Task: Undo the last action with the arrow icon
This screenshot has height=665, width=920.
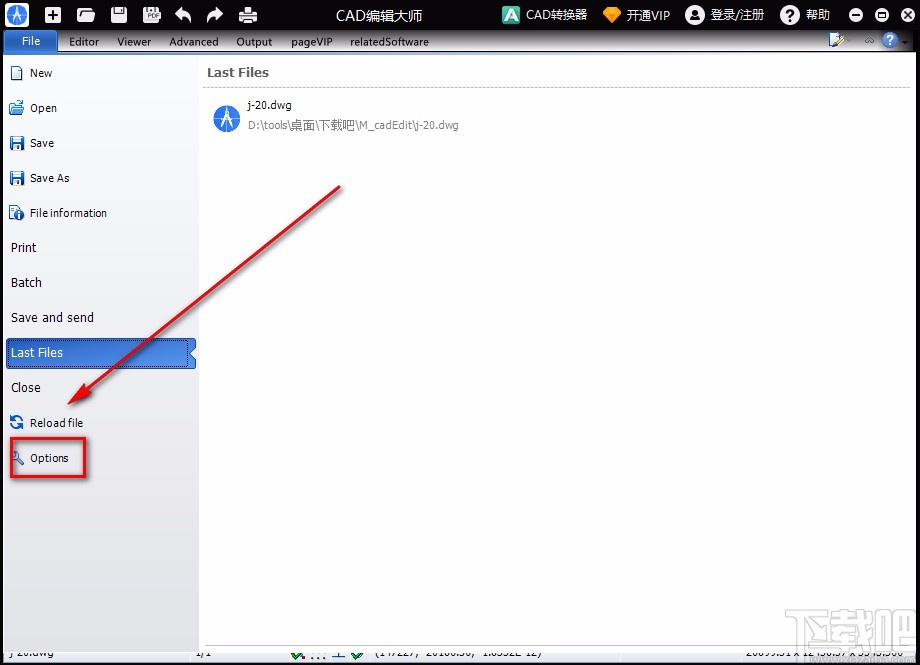Action: 183,15
